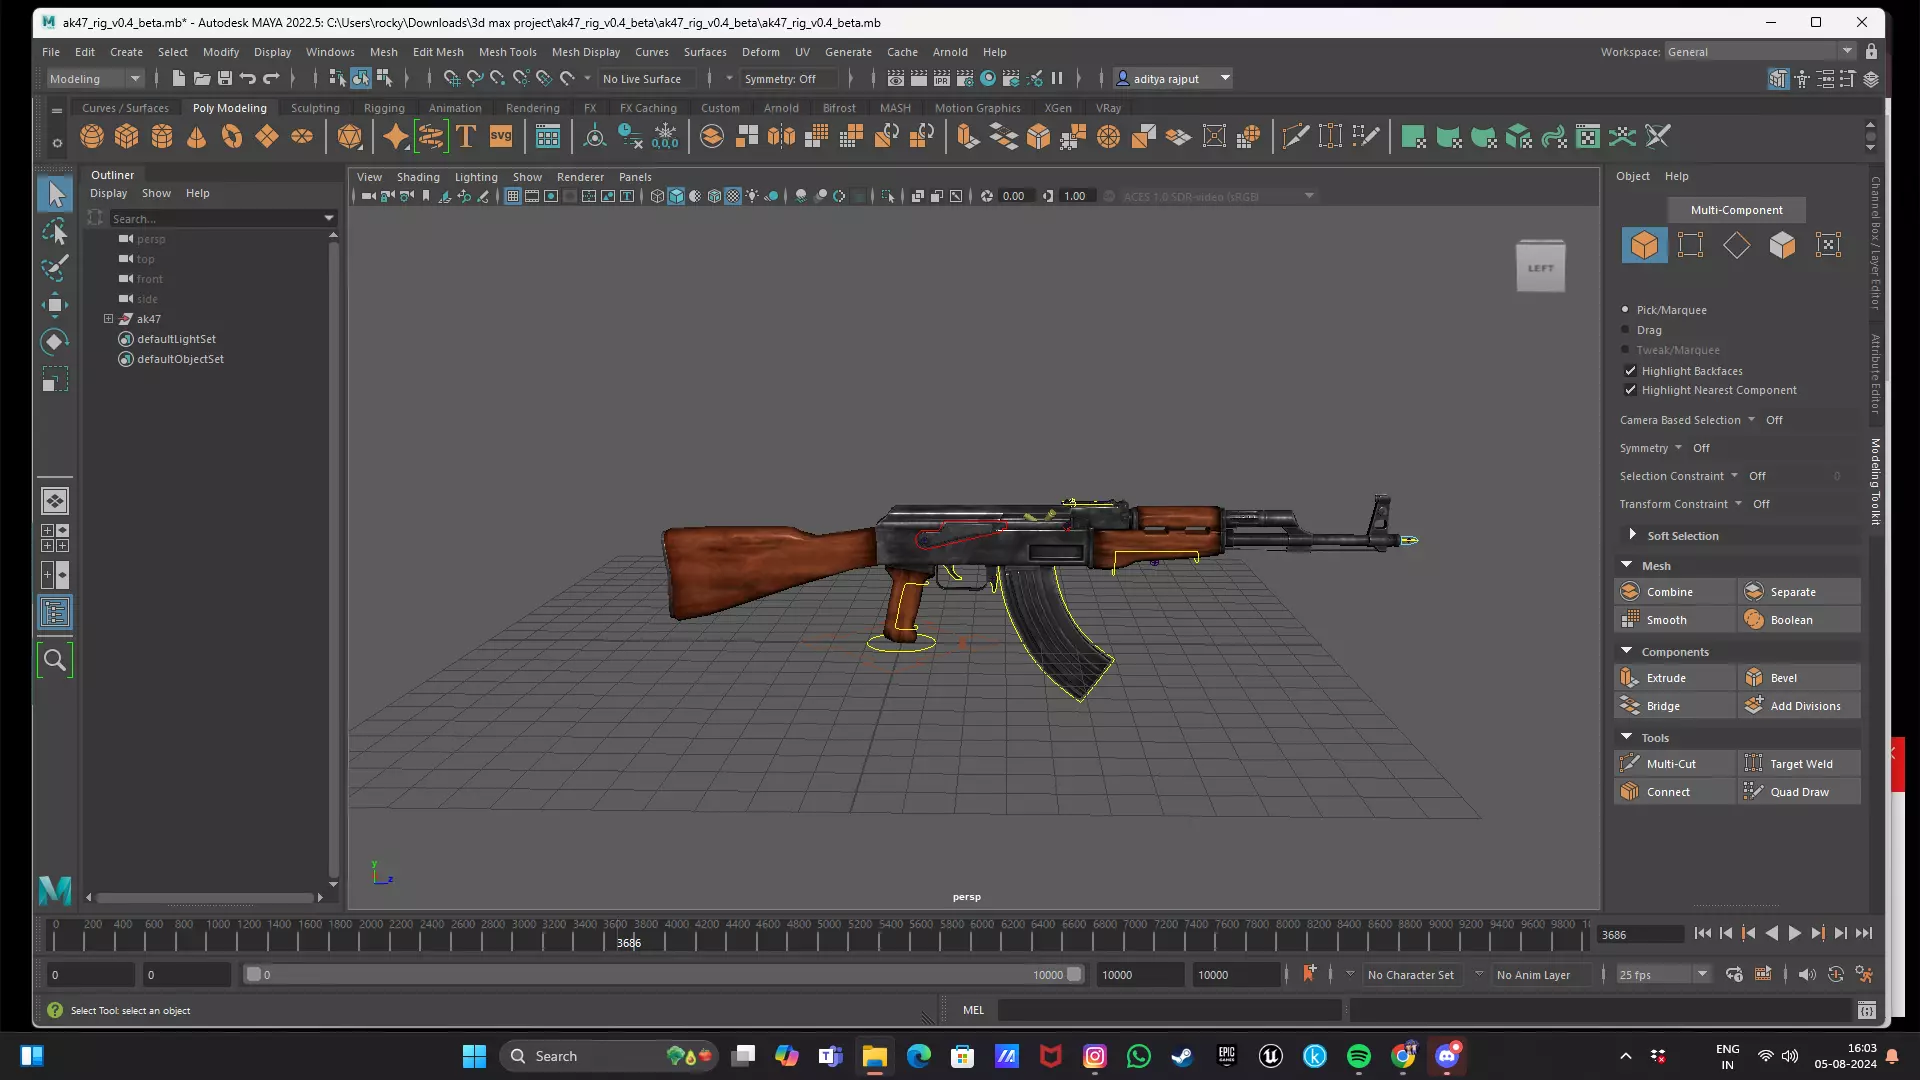This screenshot has width=1920, height=1080.
Task: Select the Multi-Cut tool
Action: (1671, 764)
